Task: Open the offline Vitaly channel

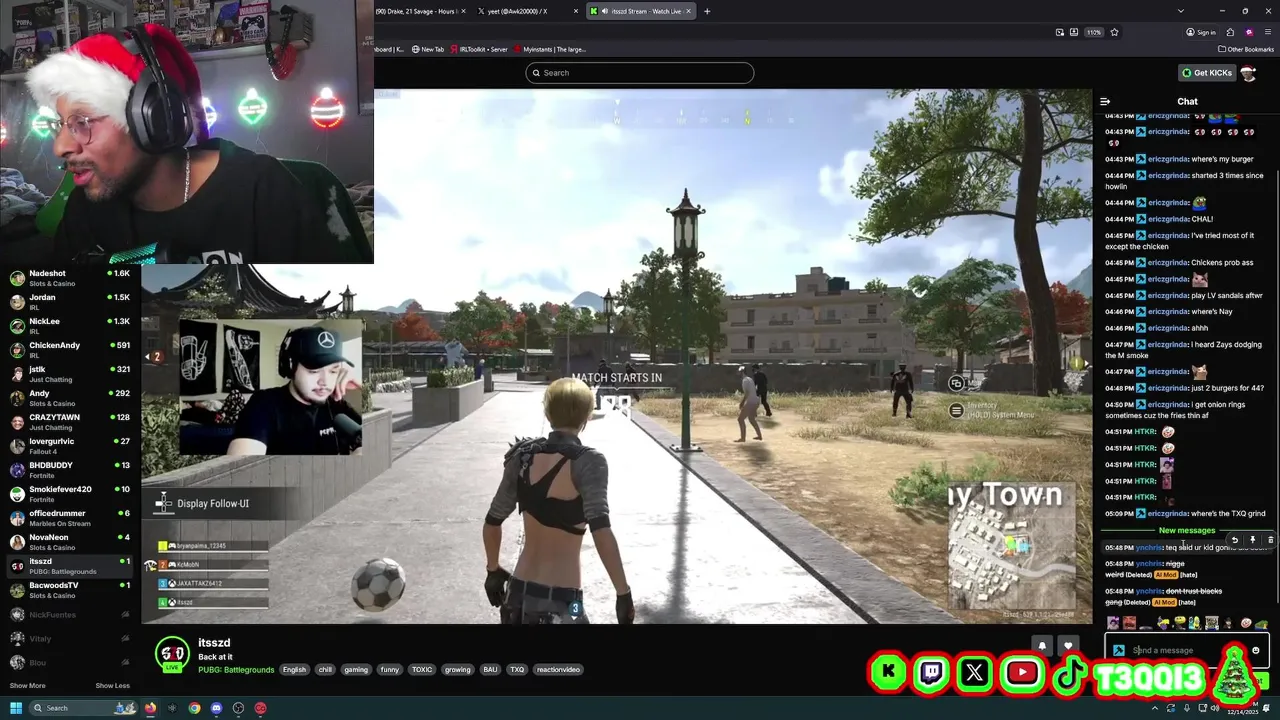Action: click(x=70, y=638)
